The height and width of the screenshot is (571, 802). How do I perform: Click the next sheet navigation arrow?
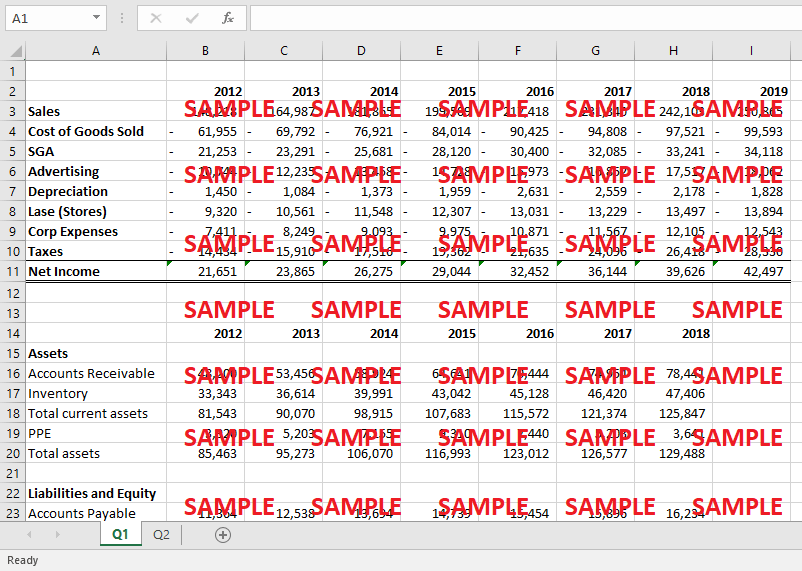(57, 535)
